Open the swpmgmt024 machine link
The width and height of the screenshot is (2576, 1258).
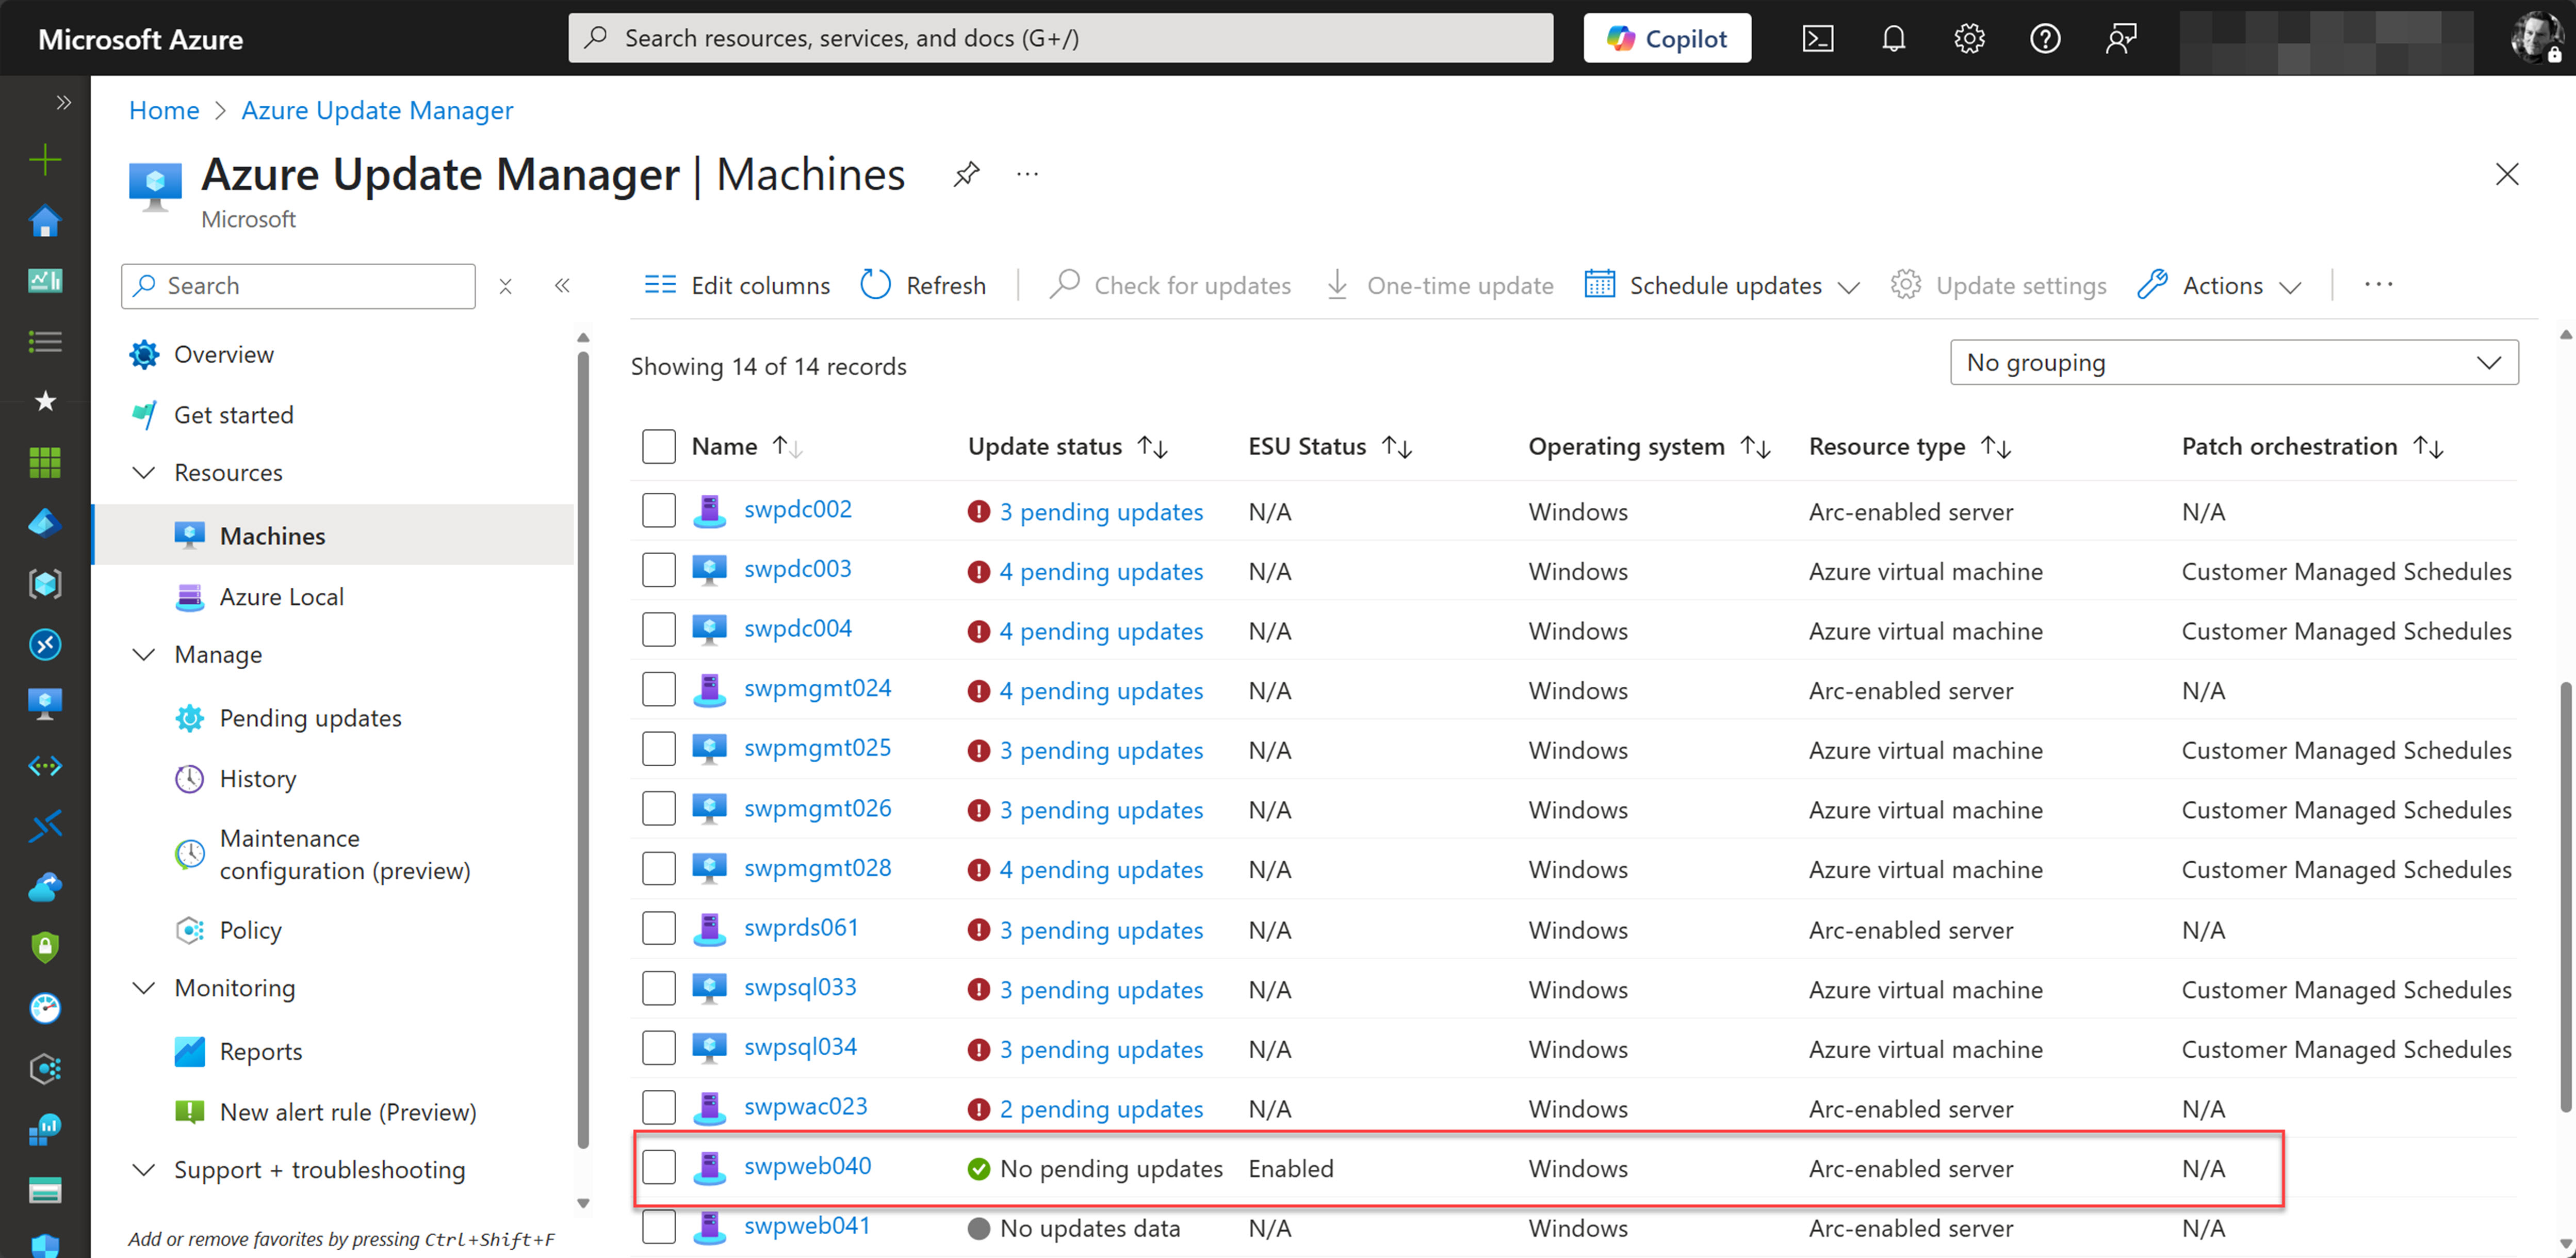point(817,688)
